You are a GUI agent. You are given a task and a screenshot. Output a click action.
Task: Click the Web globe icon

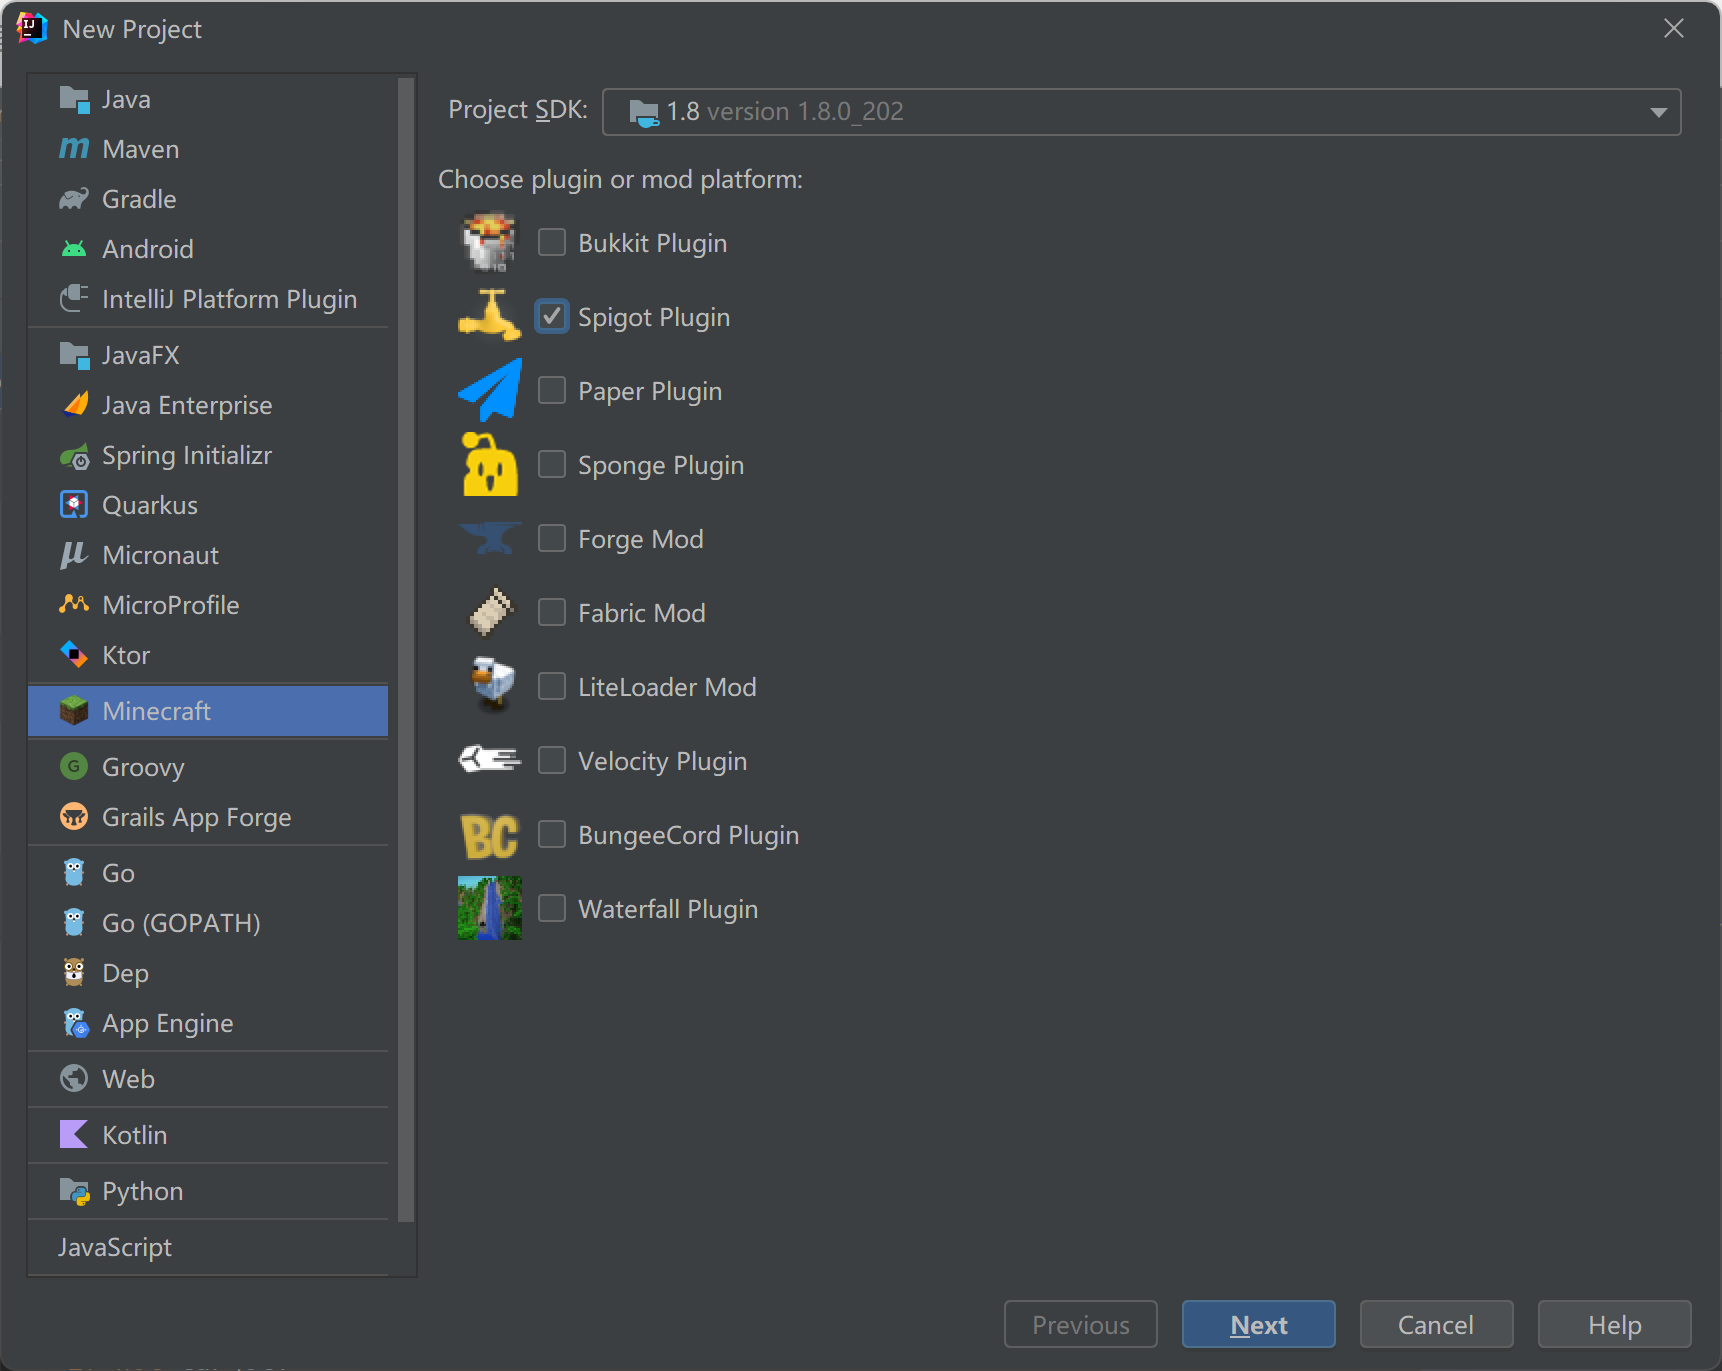[x=74, y=1079]
